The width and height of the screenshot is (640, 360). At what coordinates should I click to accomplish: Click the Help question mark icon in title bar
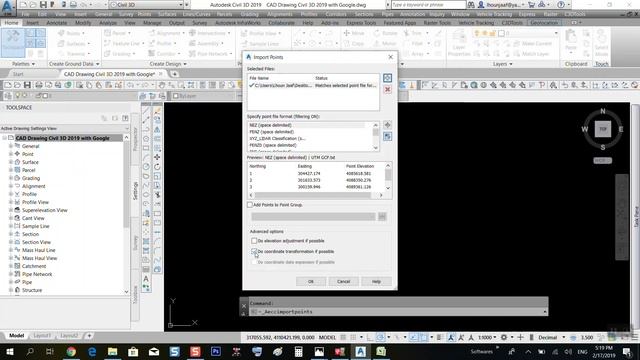tap(561, 5)
